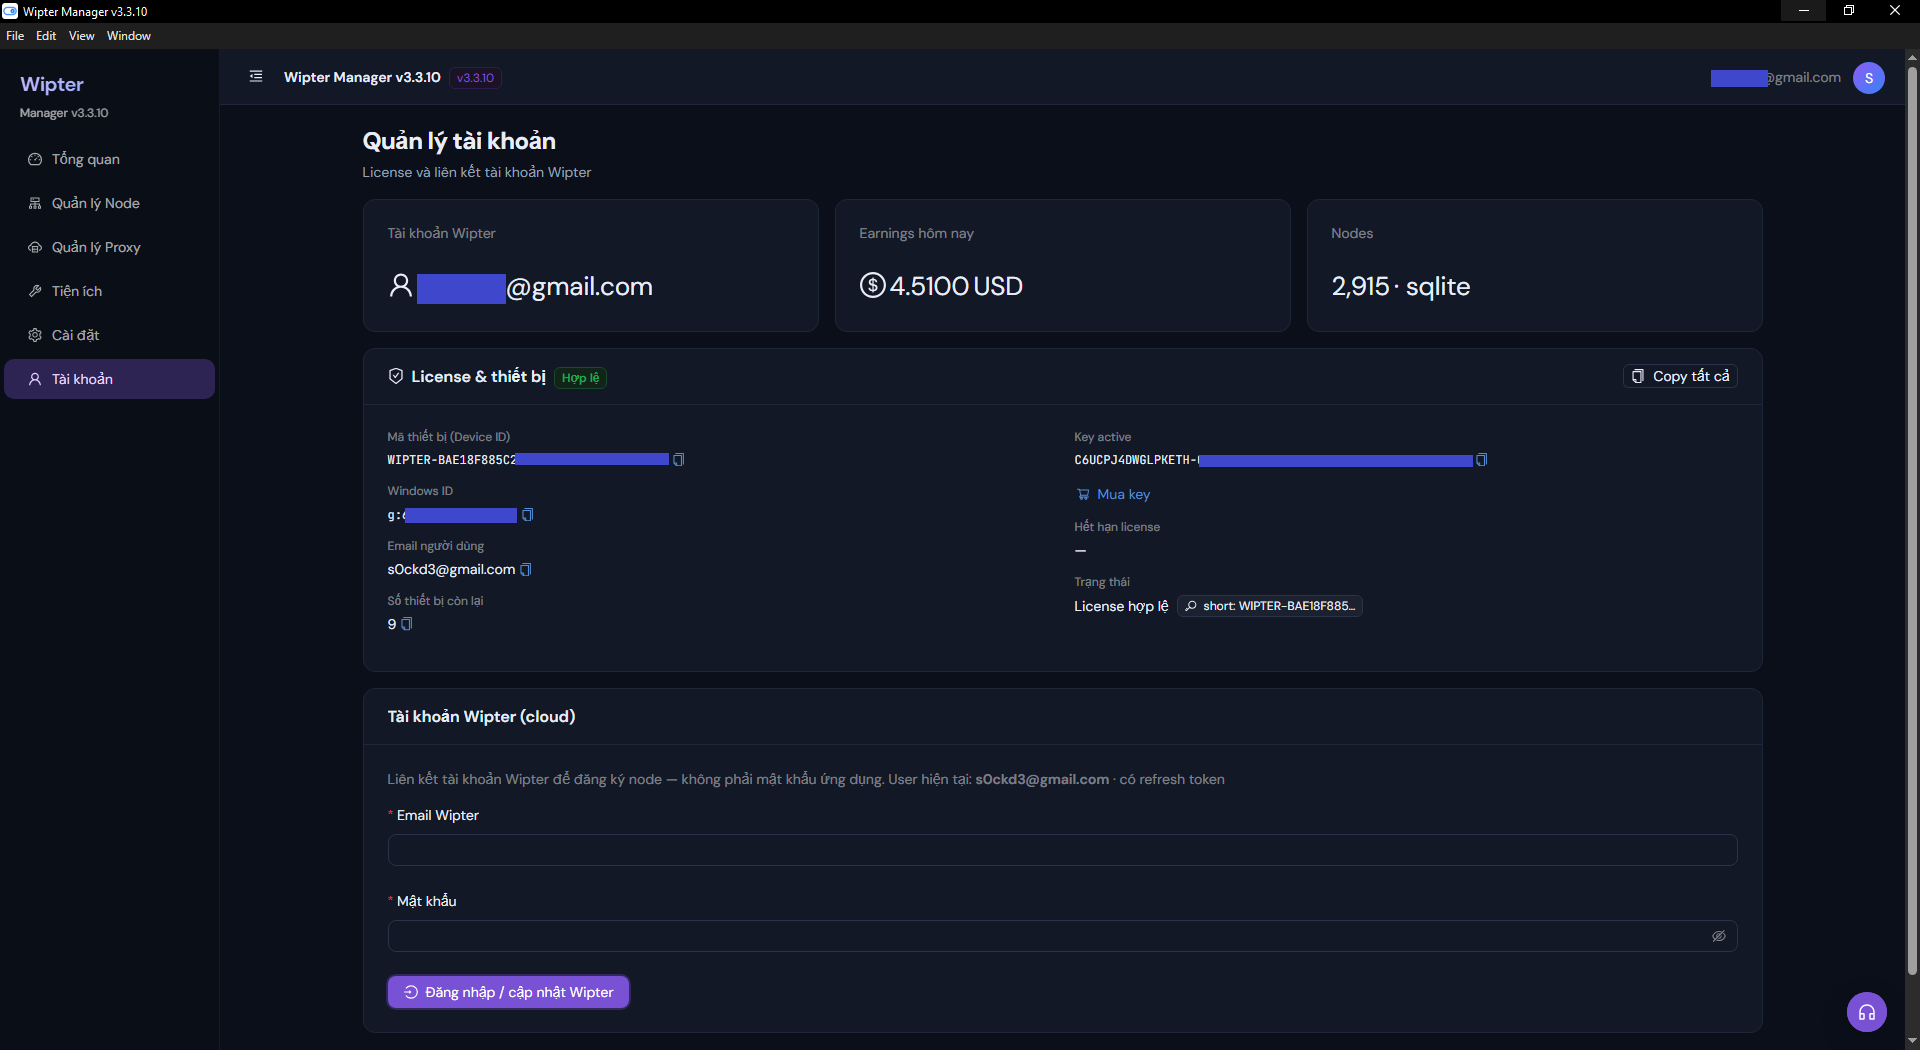Image resolution: width=1920 pixels, height=1050 pixels.
Task: Open support chat headset button
Action: click(x=1866, y=1012)
